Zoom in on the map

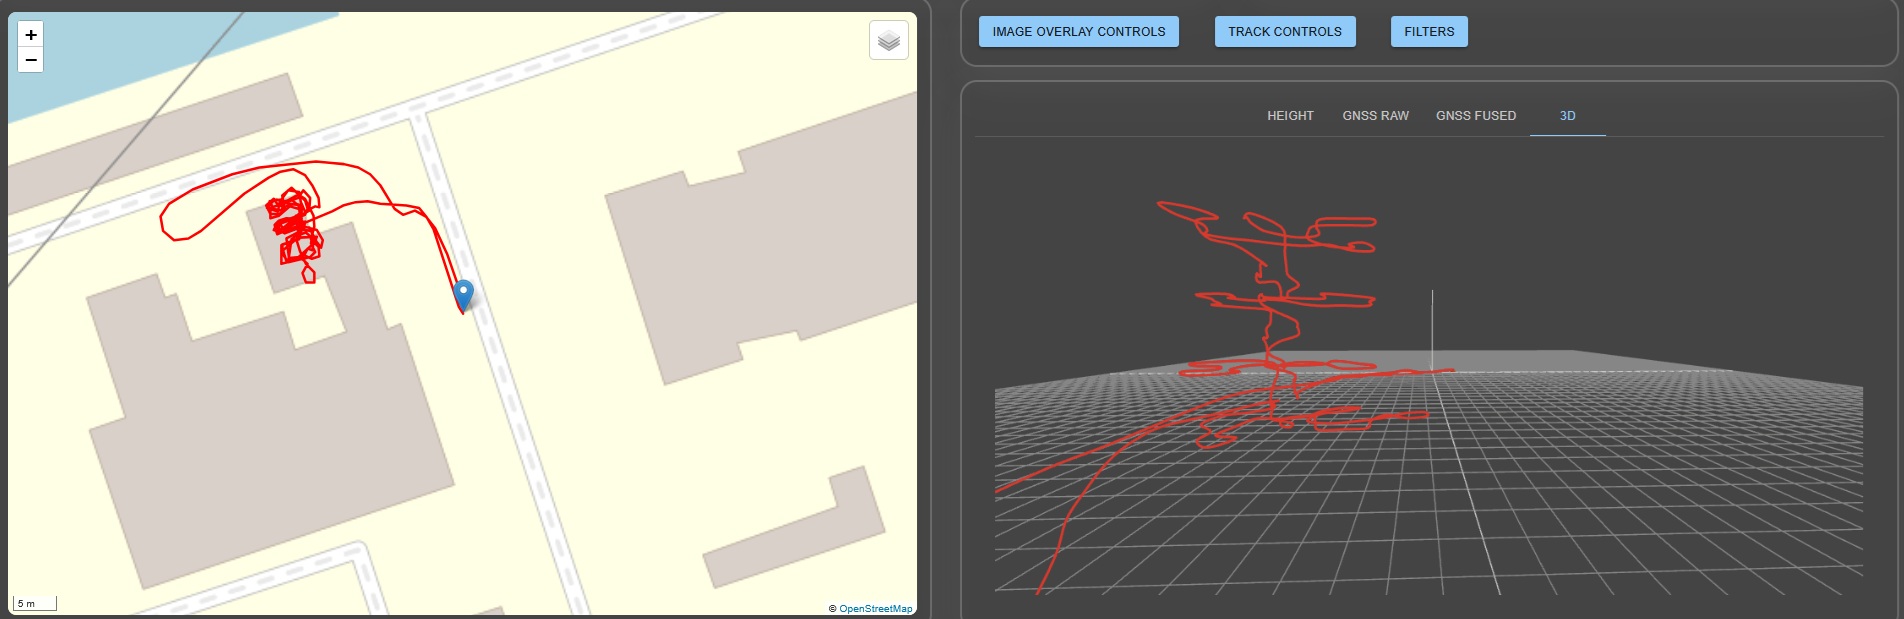click(31, 35)
